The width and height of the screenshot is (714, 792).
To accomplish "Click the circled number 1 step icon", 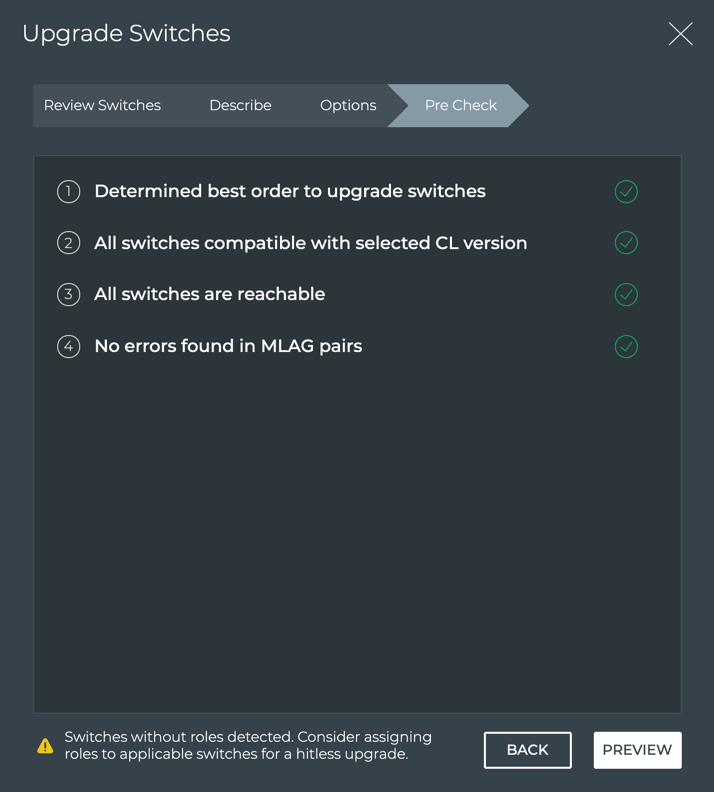I will (68, 191).
